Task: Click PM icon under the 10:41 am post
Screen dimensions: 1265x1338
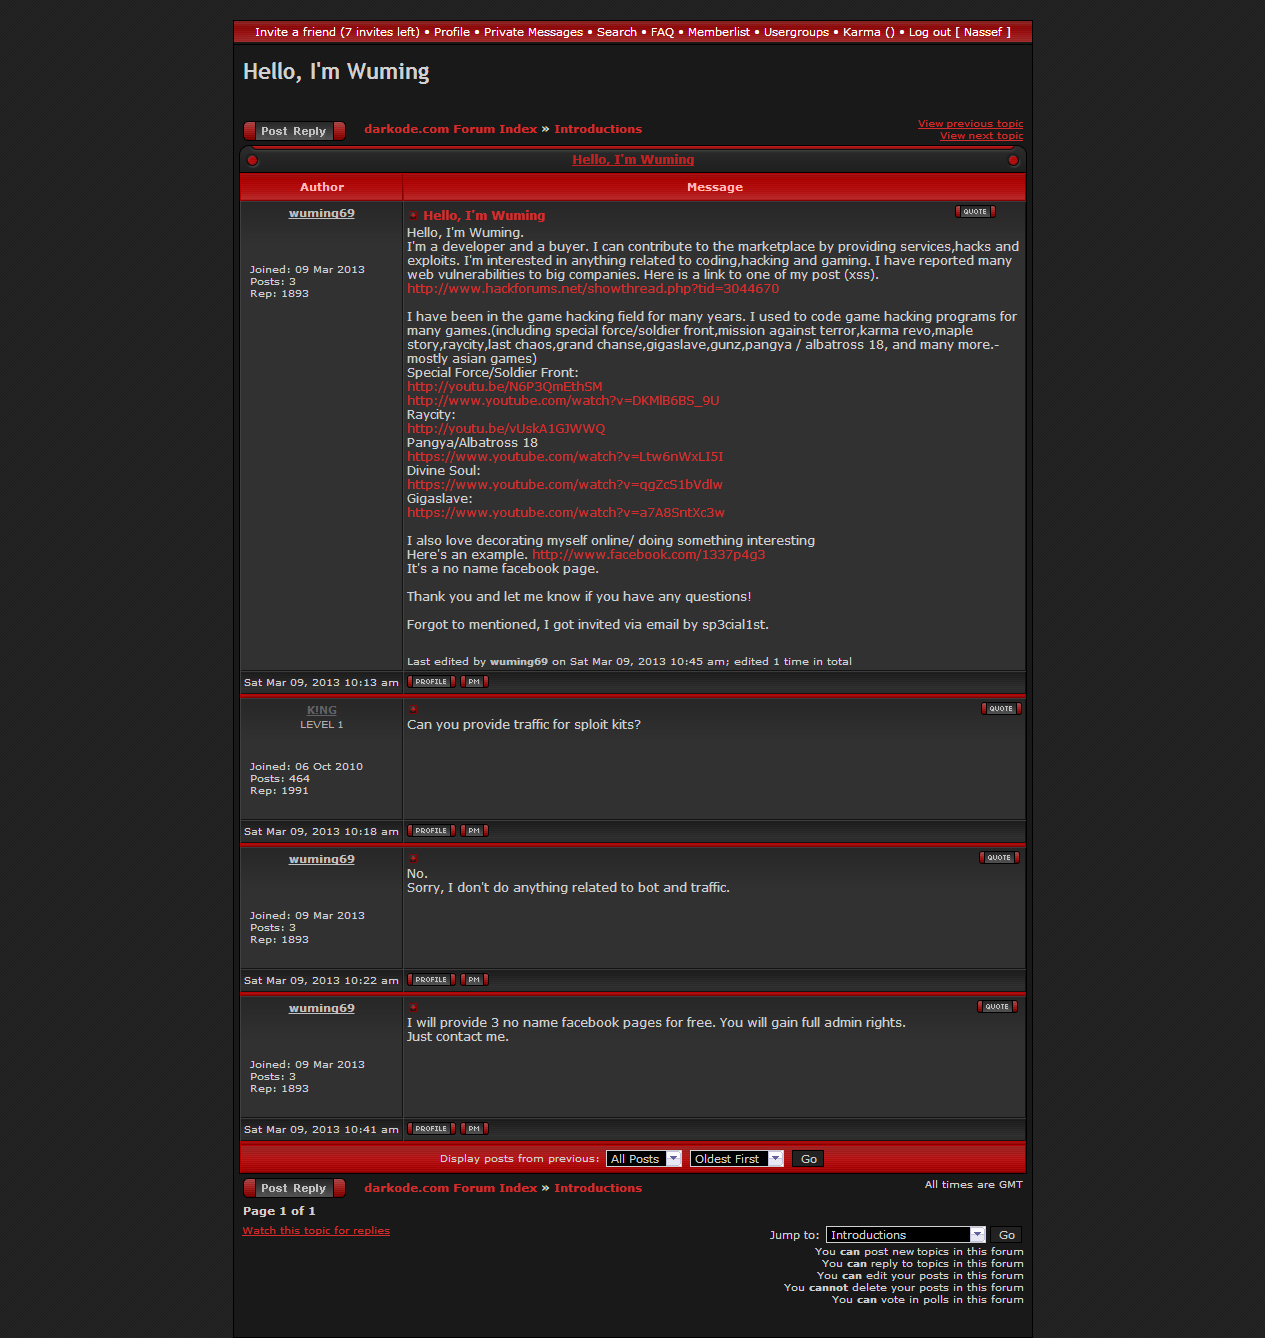Action: point(474,1129)
